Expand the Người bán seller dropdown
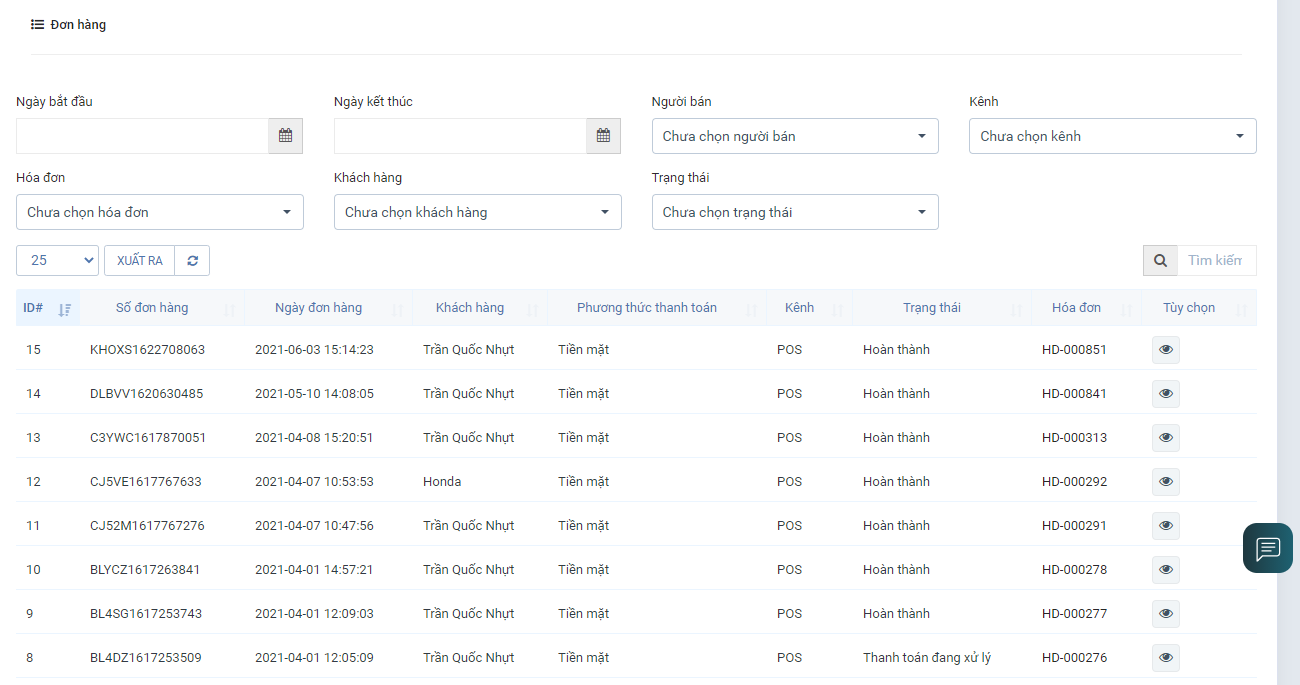 coord(794,136)
